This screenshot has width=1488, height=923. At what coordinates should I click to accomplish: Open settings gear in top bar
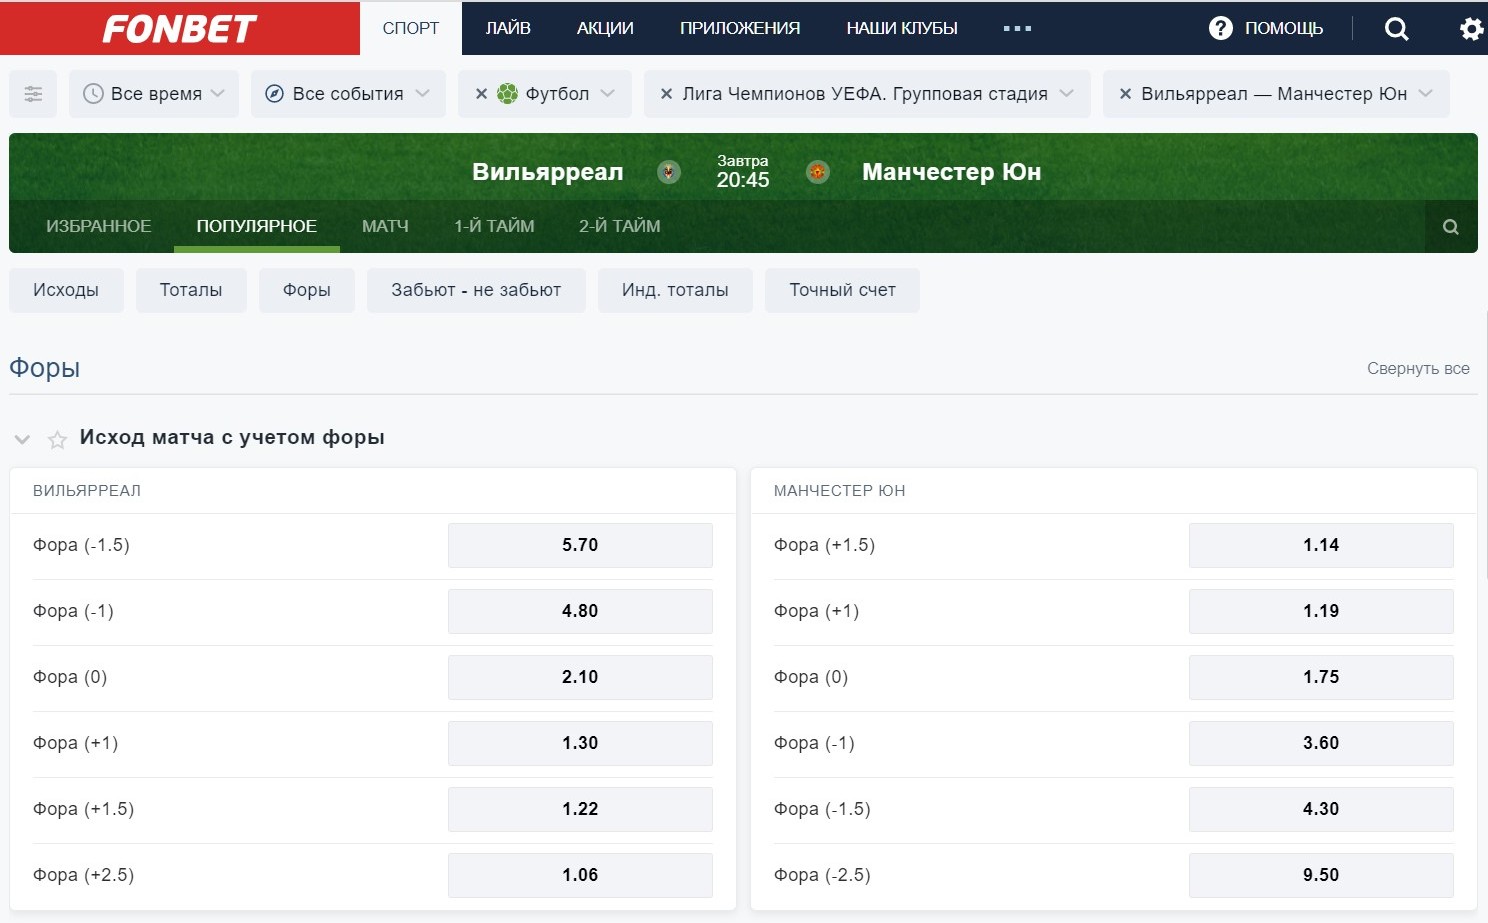tap(1471, 28)
